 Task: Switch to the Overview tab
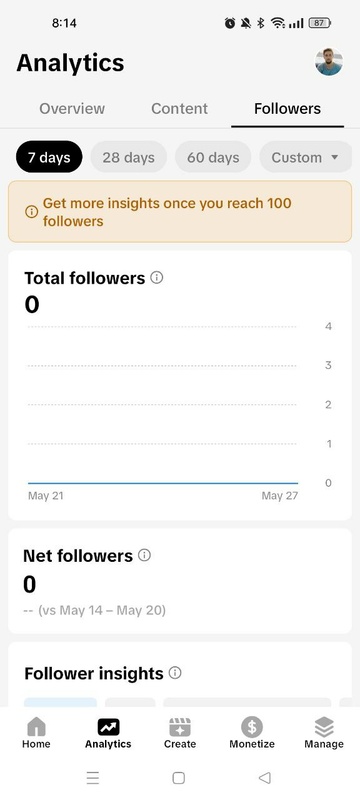coord(72,109)
